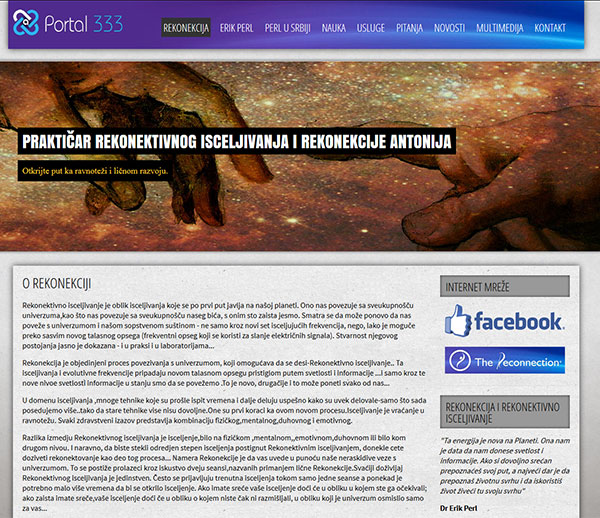Image resolution: width=600 pixels, height=518 pixels.
Task: Click the facebook wordmark in sidebar
Action: (518, 321)
